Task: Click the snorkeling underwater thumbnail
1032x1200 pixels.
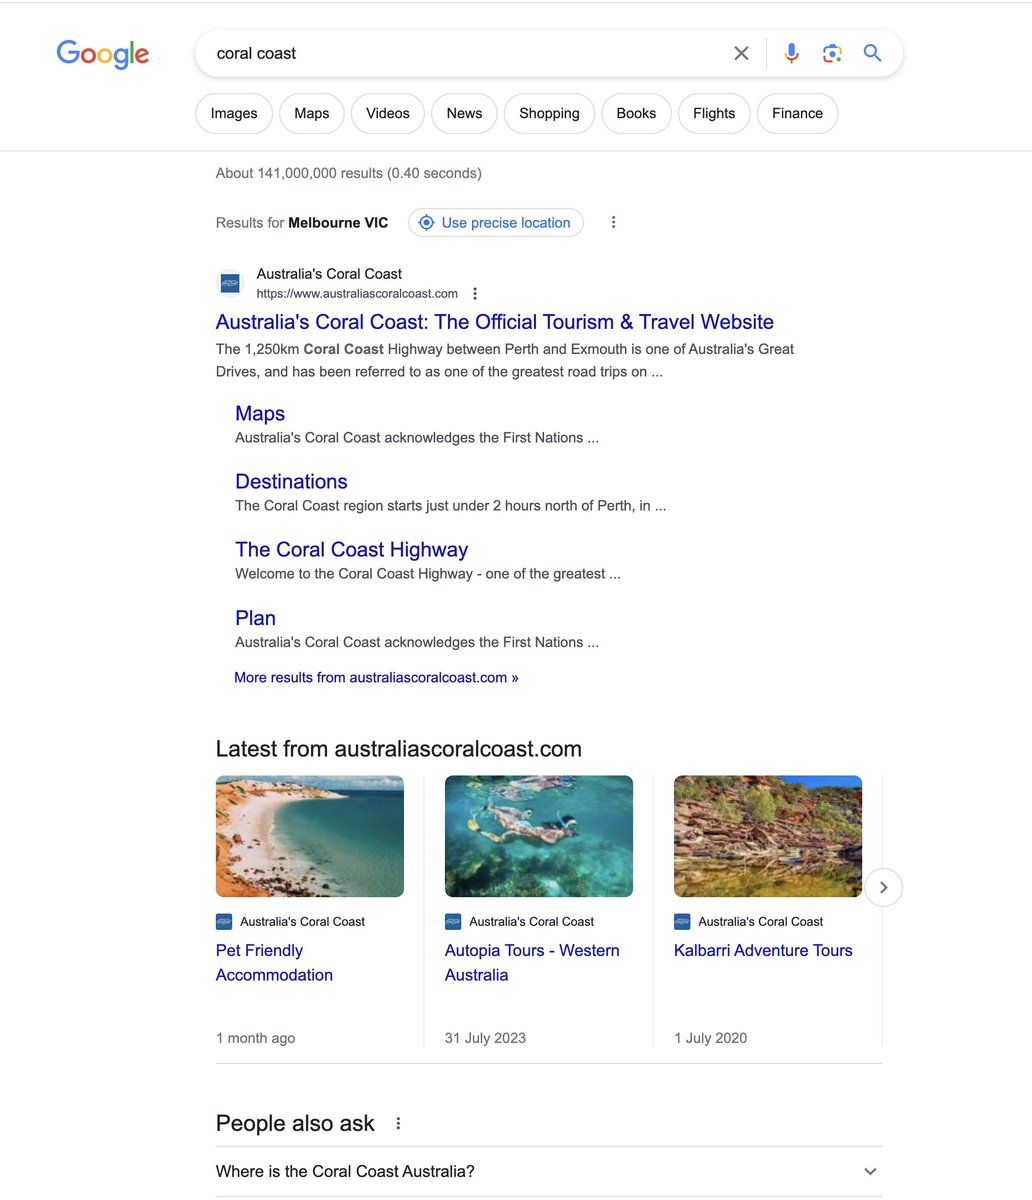Action: 539,836
